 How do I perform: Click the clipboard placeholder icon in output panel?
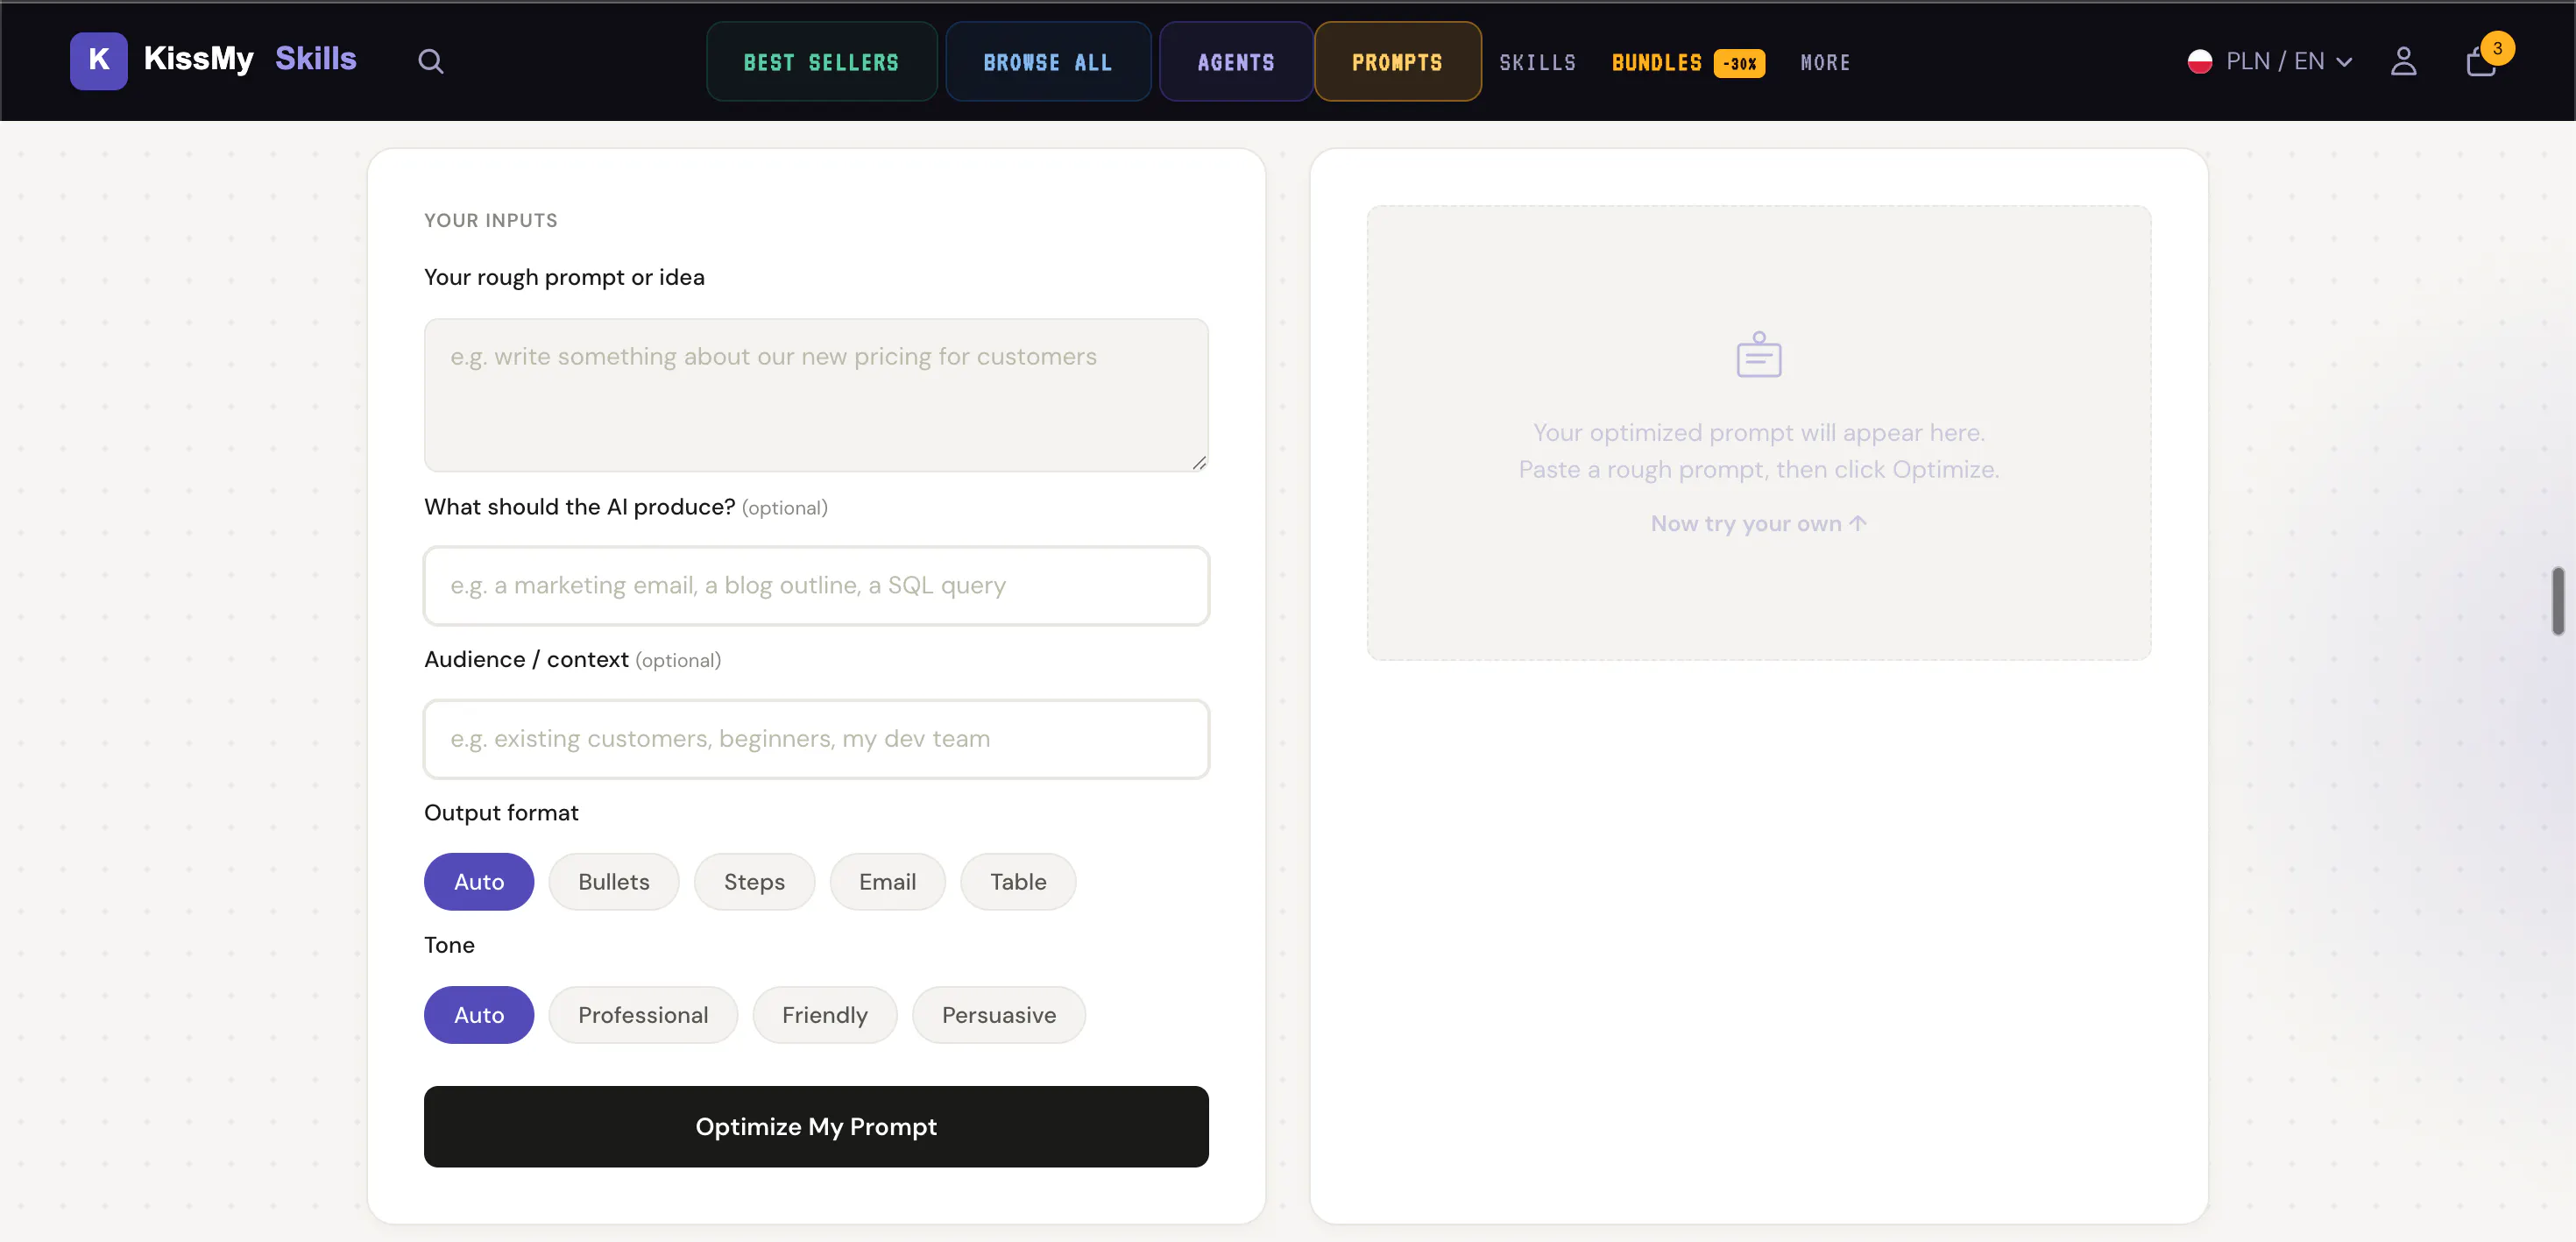point(1758,355)
